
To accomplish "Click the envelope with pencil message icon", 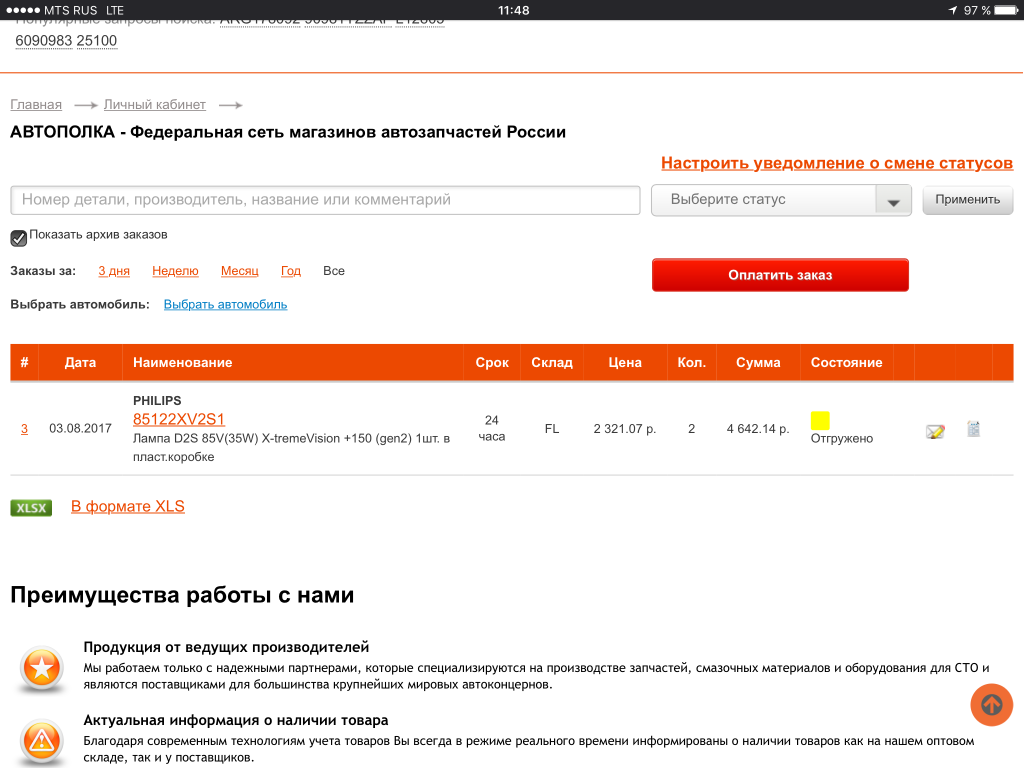I will [935, 432].
